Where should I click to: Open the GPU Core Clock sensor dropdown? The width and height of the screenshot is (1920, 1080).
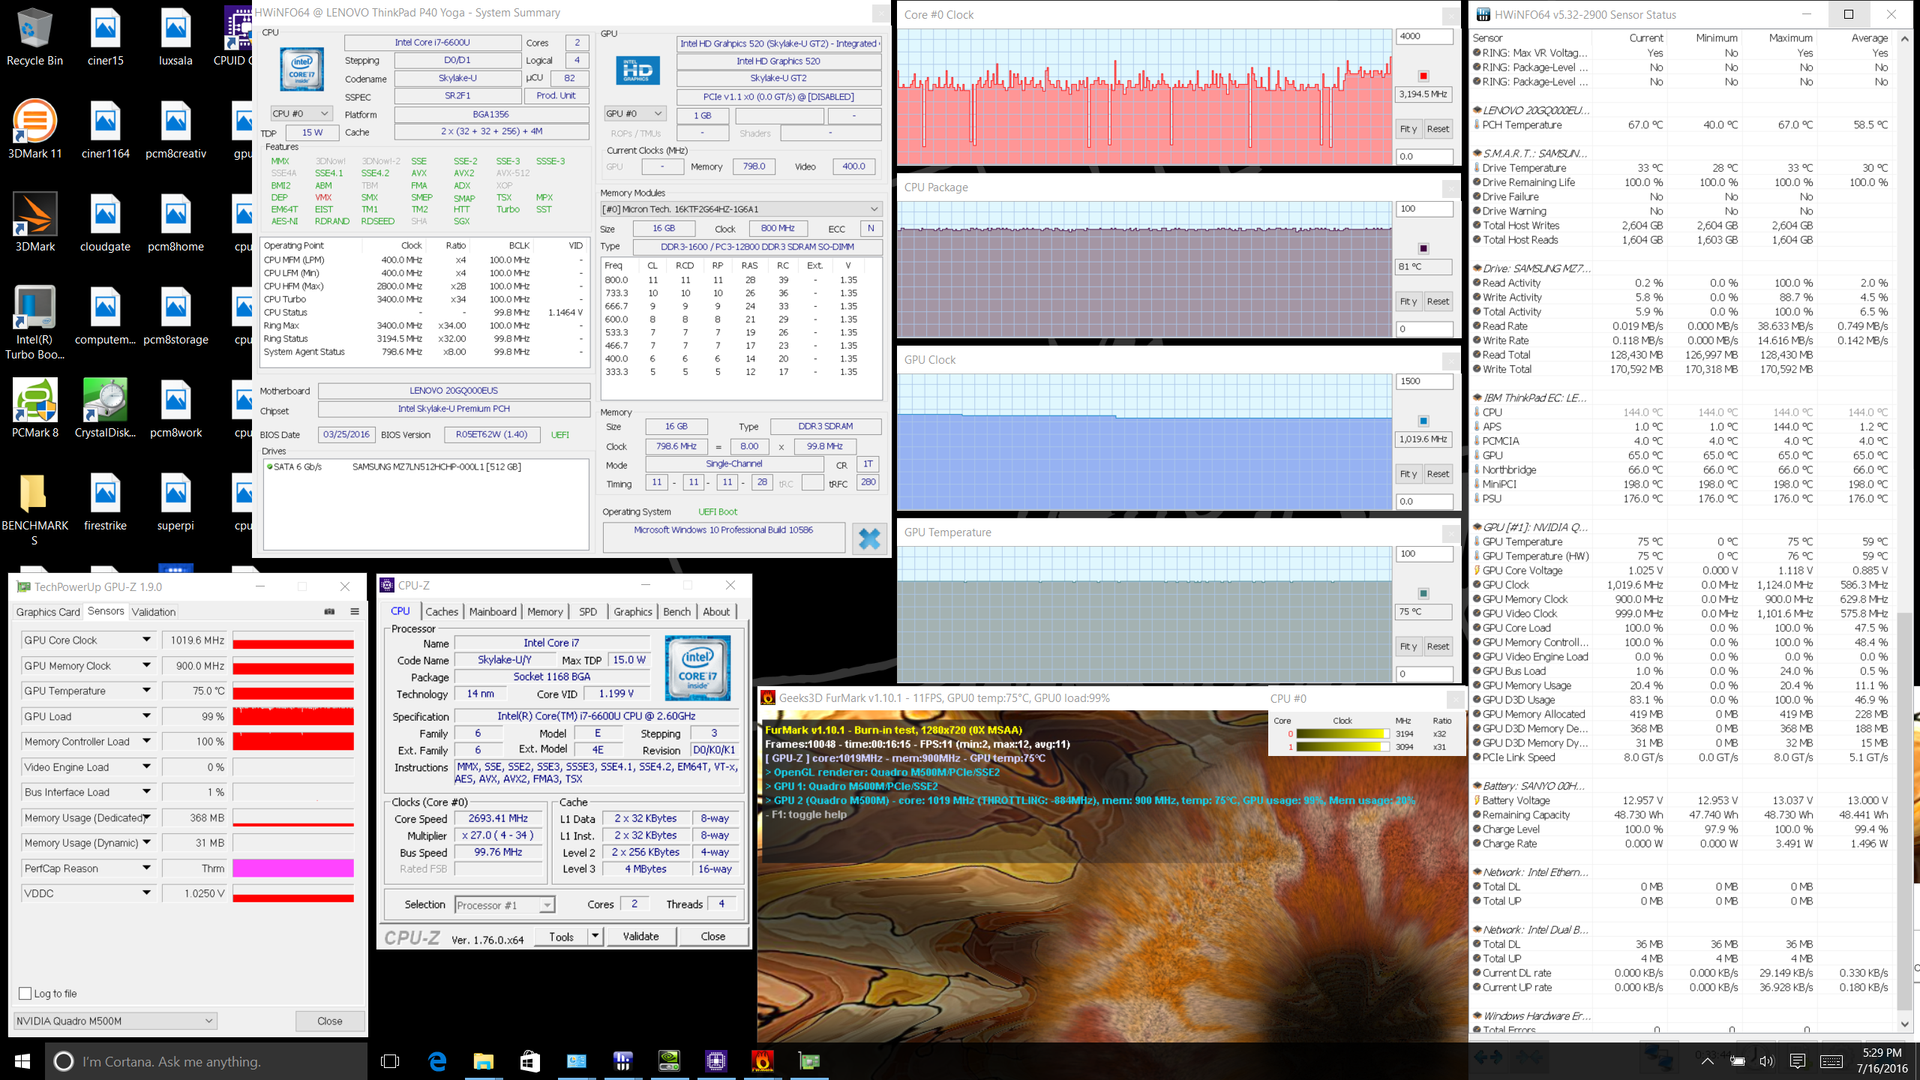coord(146,640)
